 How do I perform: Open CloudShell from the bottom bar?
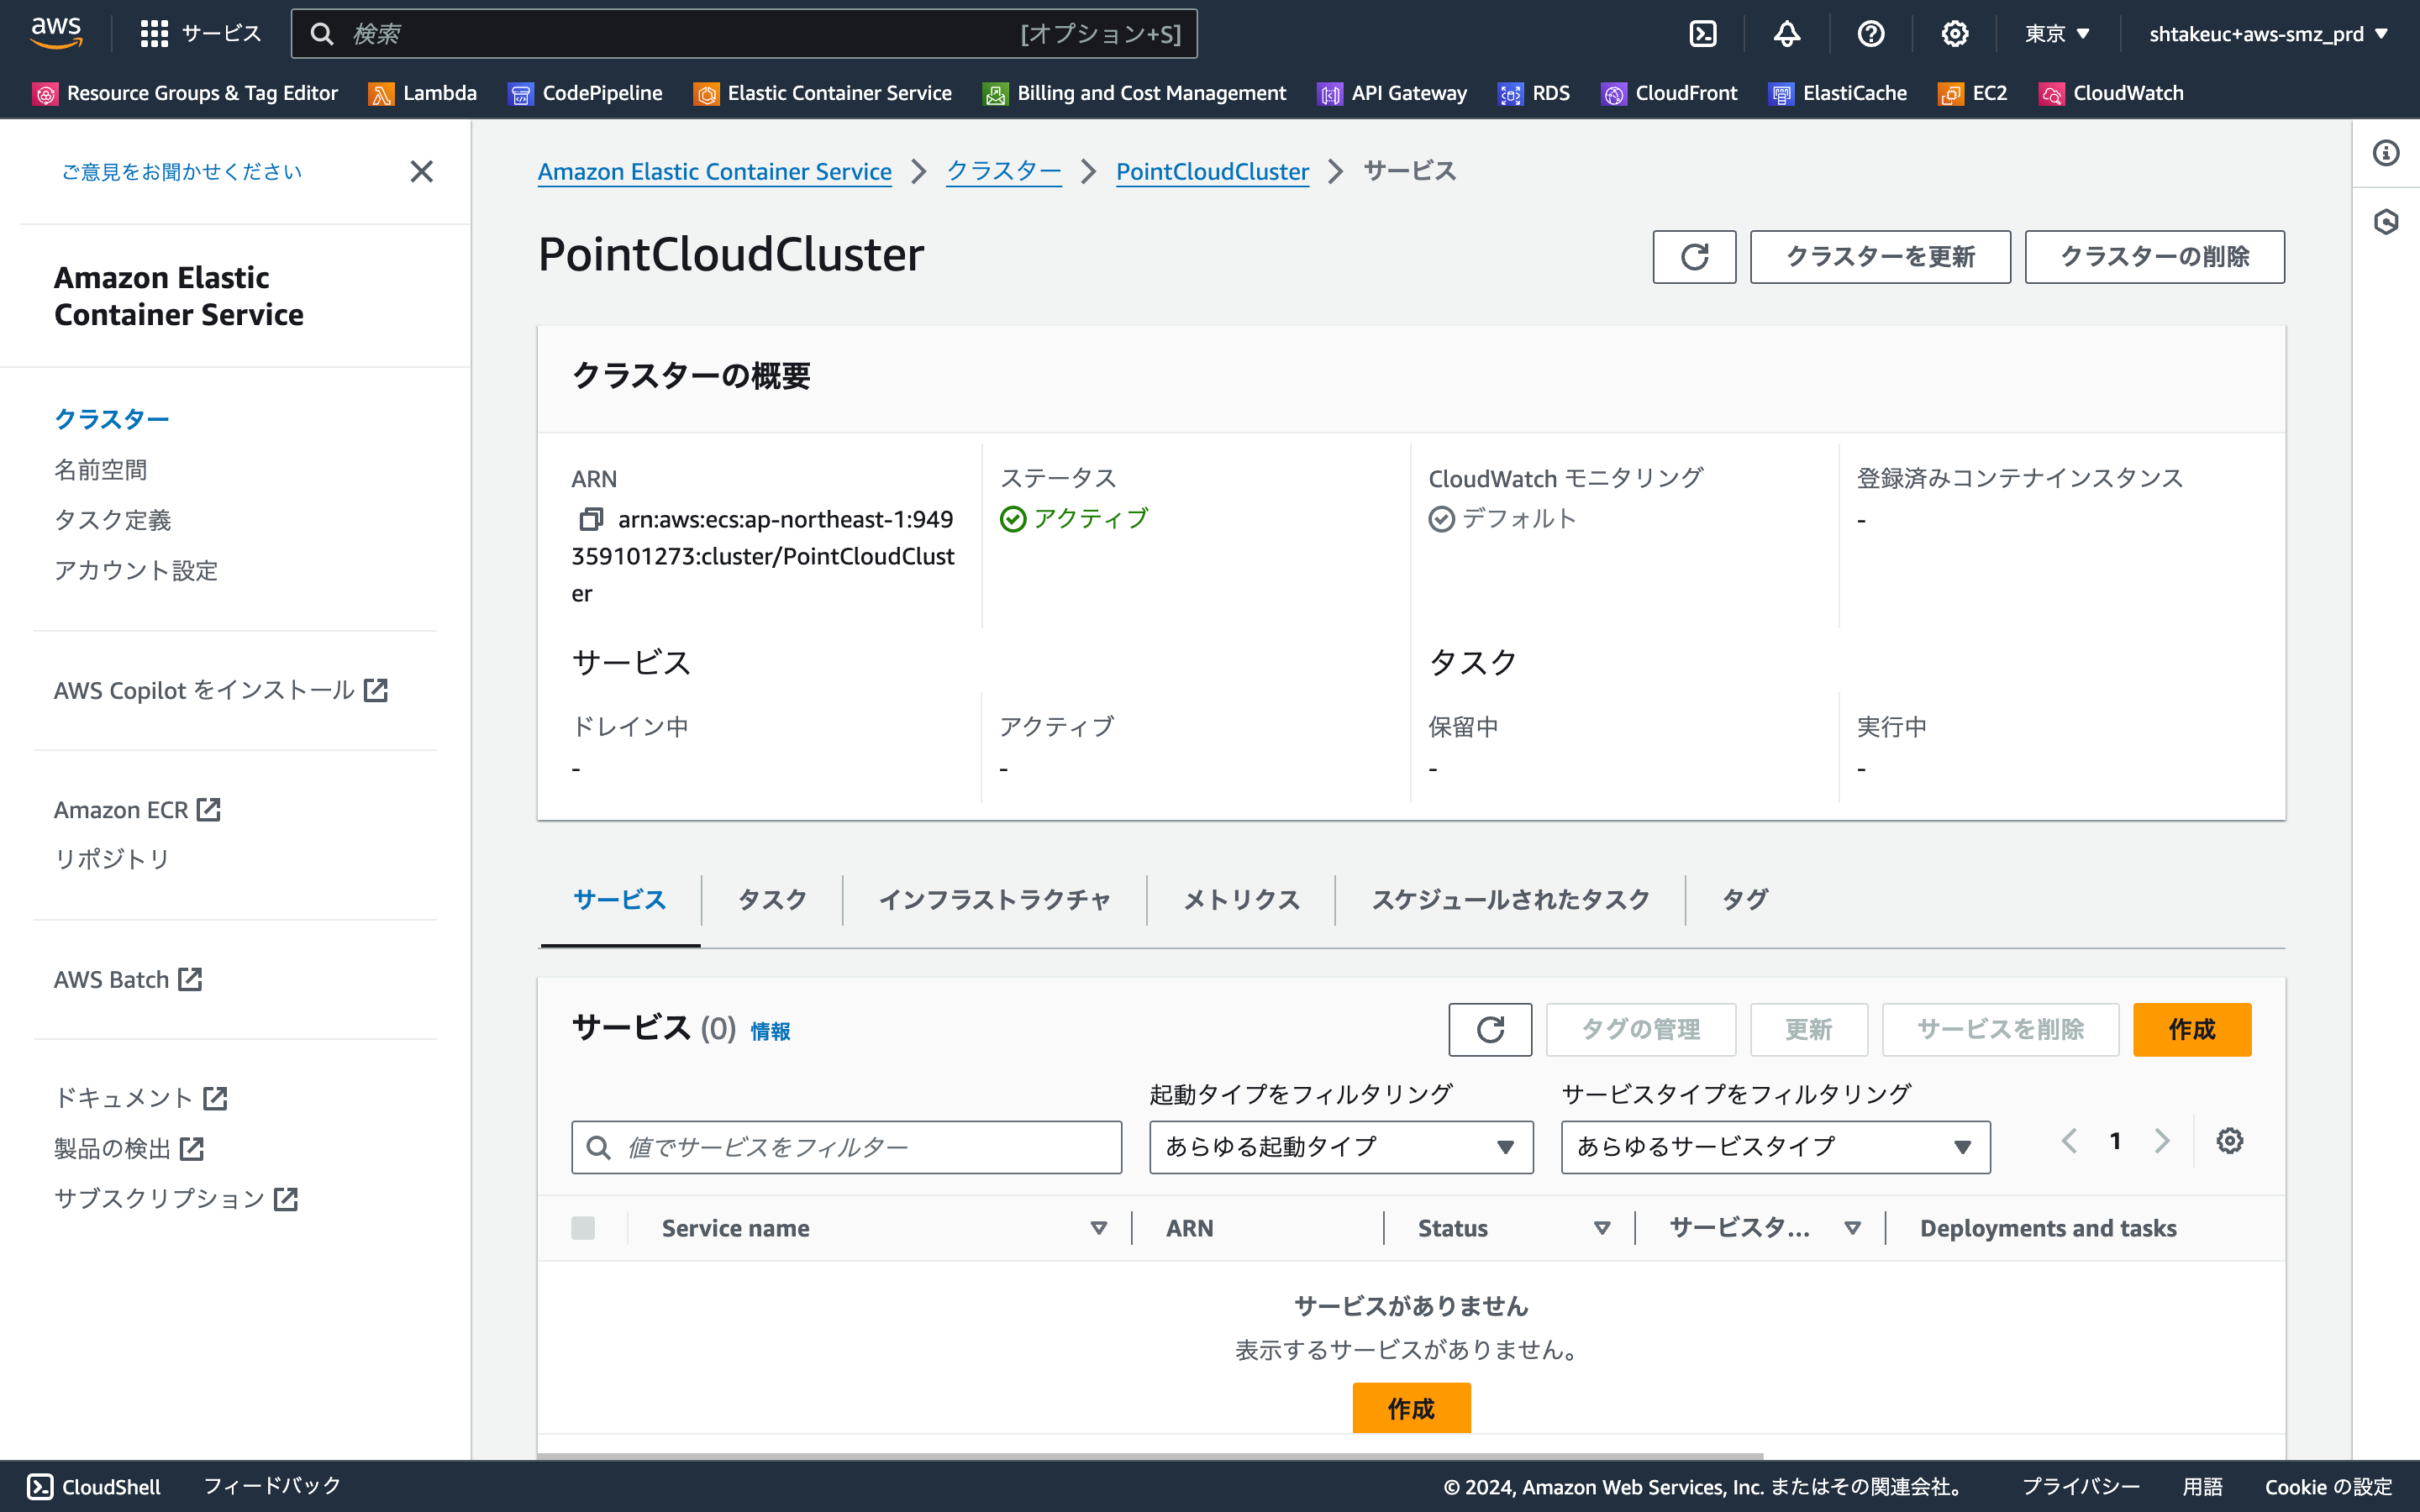tap(94, 1486)
